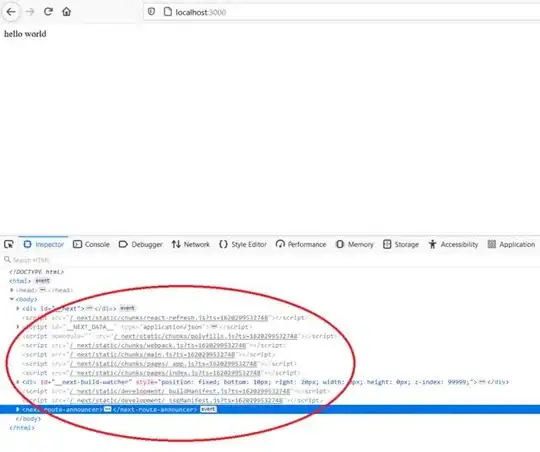Switch to the Accessibility tab
The image size is (540, 452).
coord(453,244)
